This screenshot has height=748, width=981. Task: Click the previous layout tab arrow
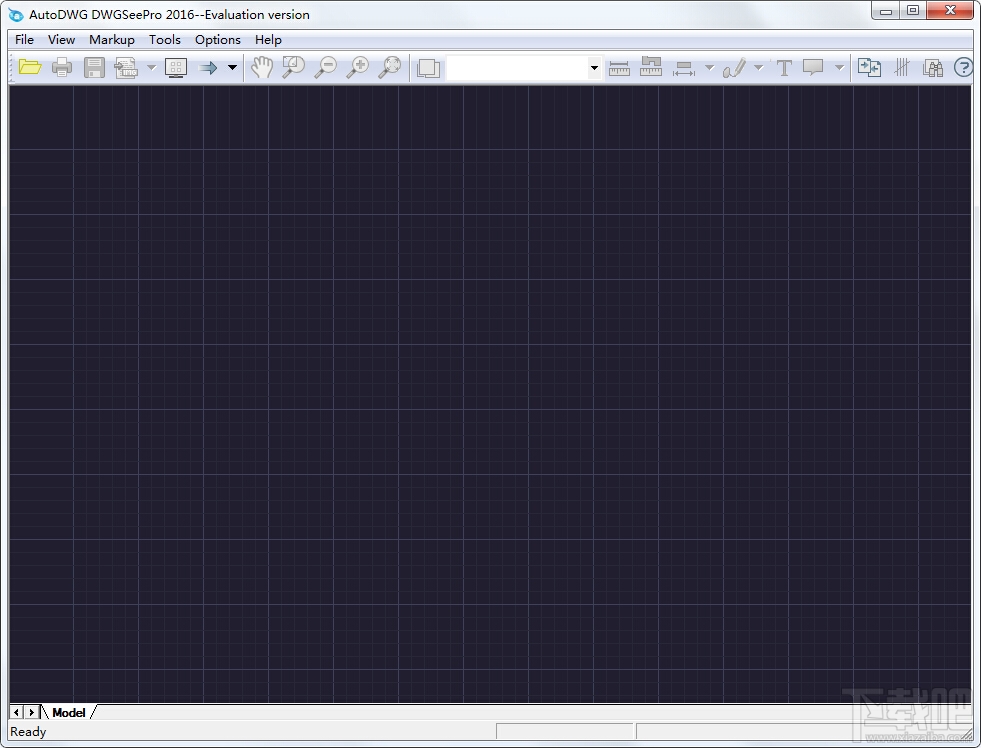coord(16,712)
